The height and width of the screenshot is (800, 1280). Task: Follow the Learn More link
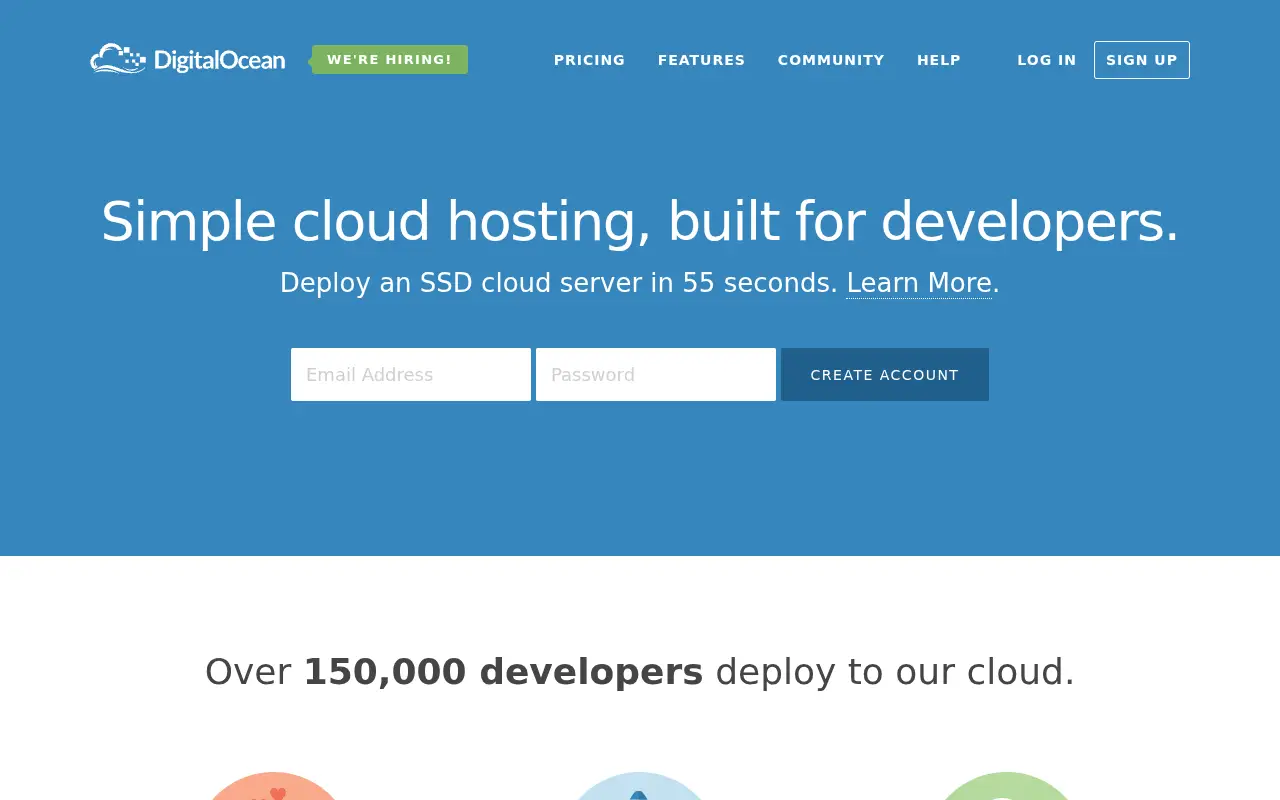click(919, 283)
